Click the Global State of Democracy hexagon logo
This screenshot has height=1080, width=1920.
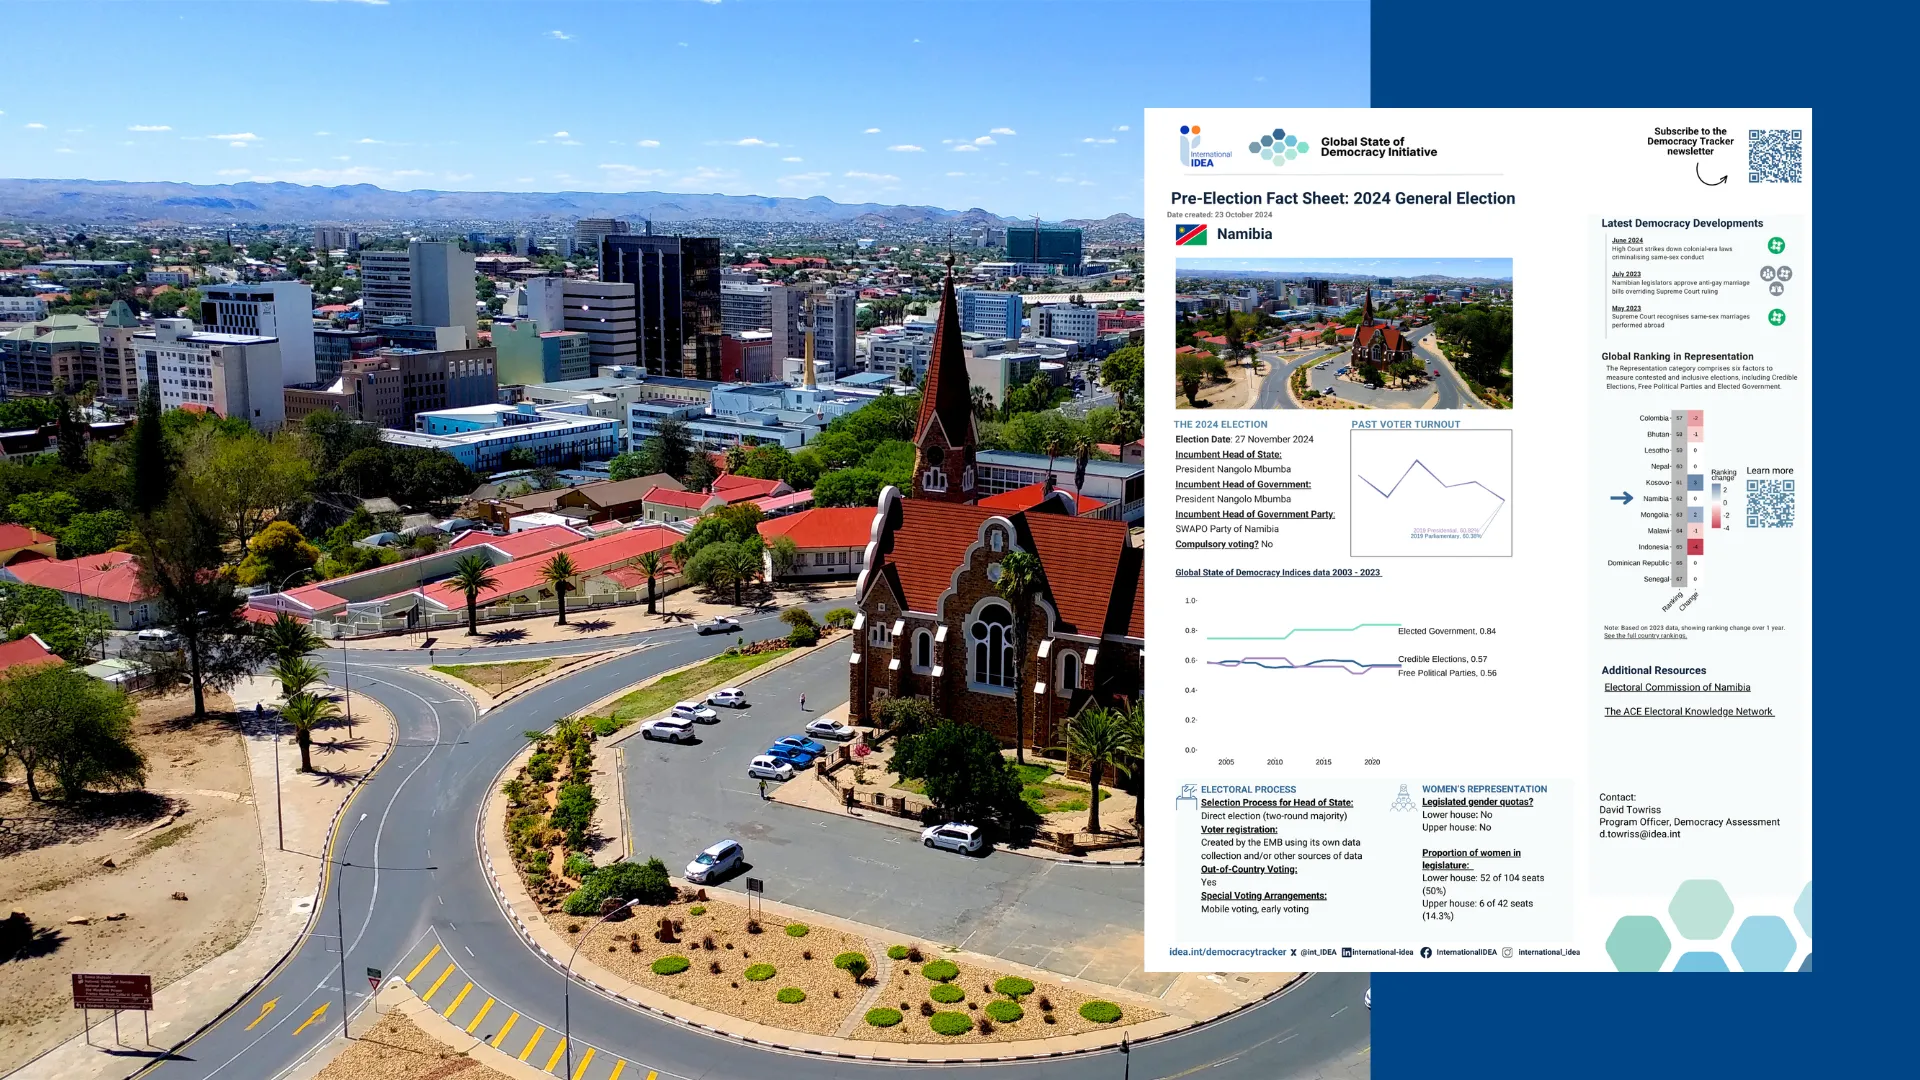1278,147
